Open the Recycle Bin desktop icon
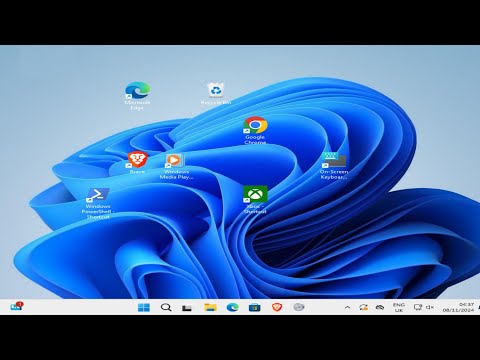 click(216, 93)
